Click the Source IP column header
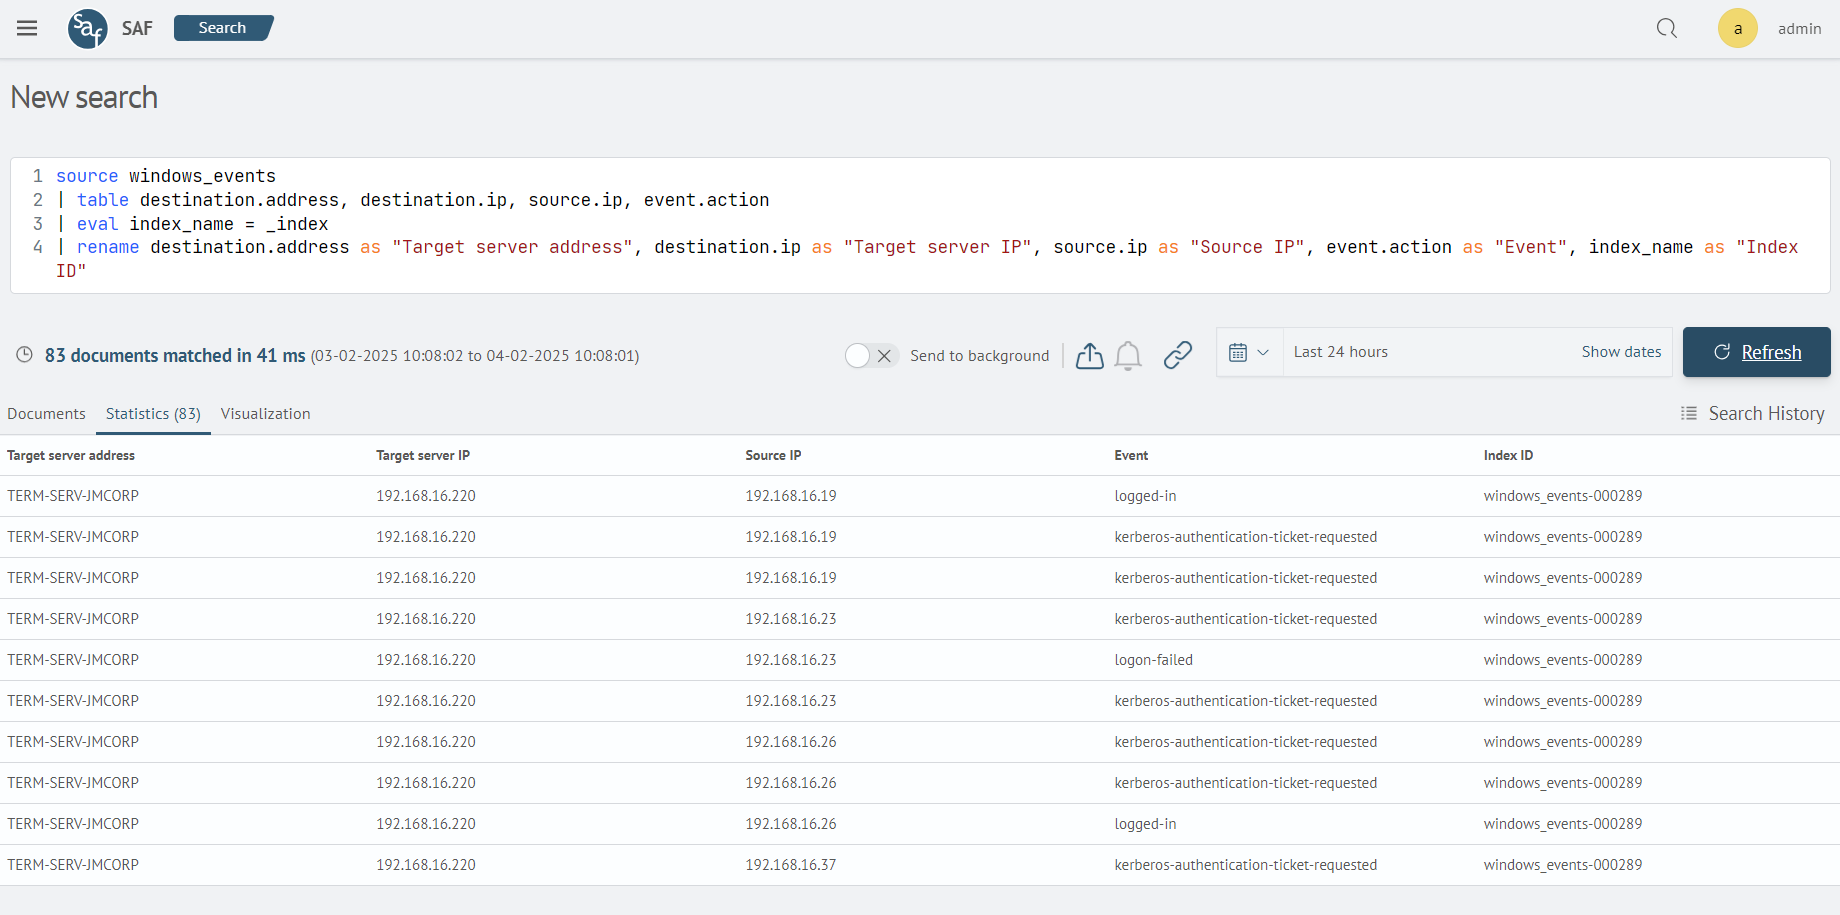1840x915 pixels. 773,455
